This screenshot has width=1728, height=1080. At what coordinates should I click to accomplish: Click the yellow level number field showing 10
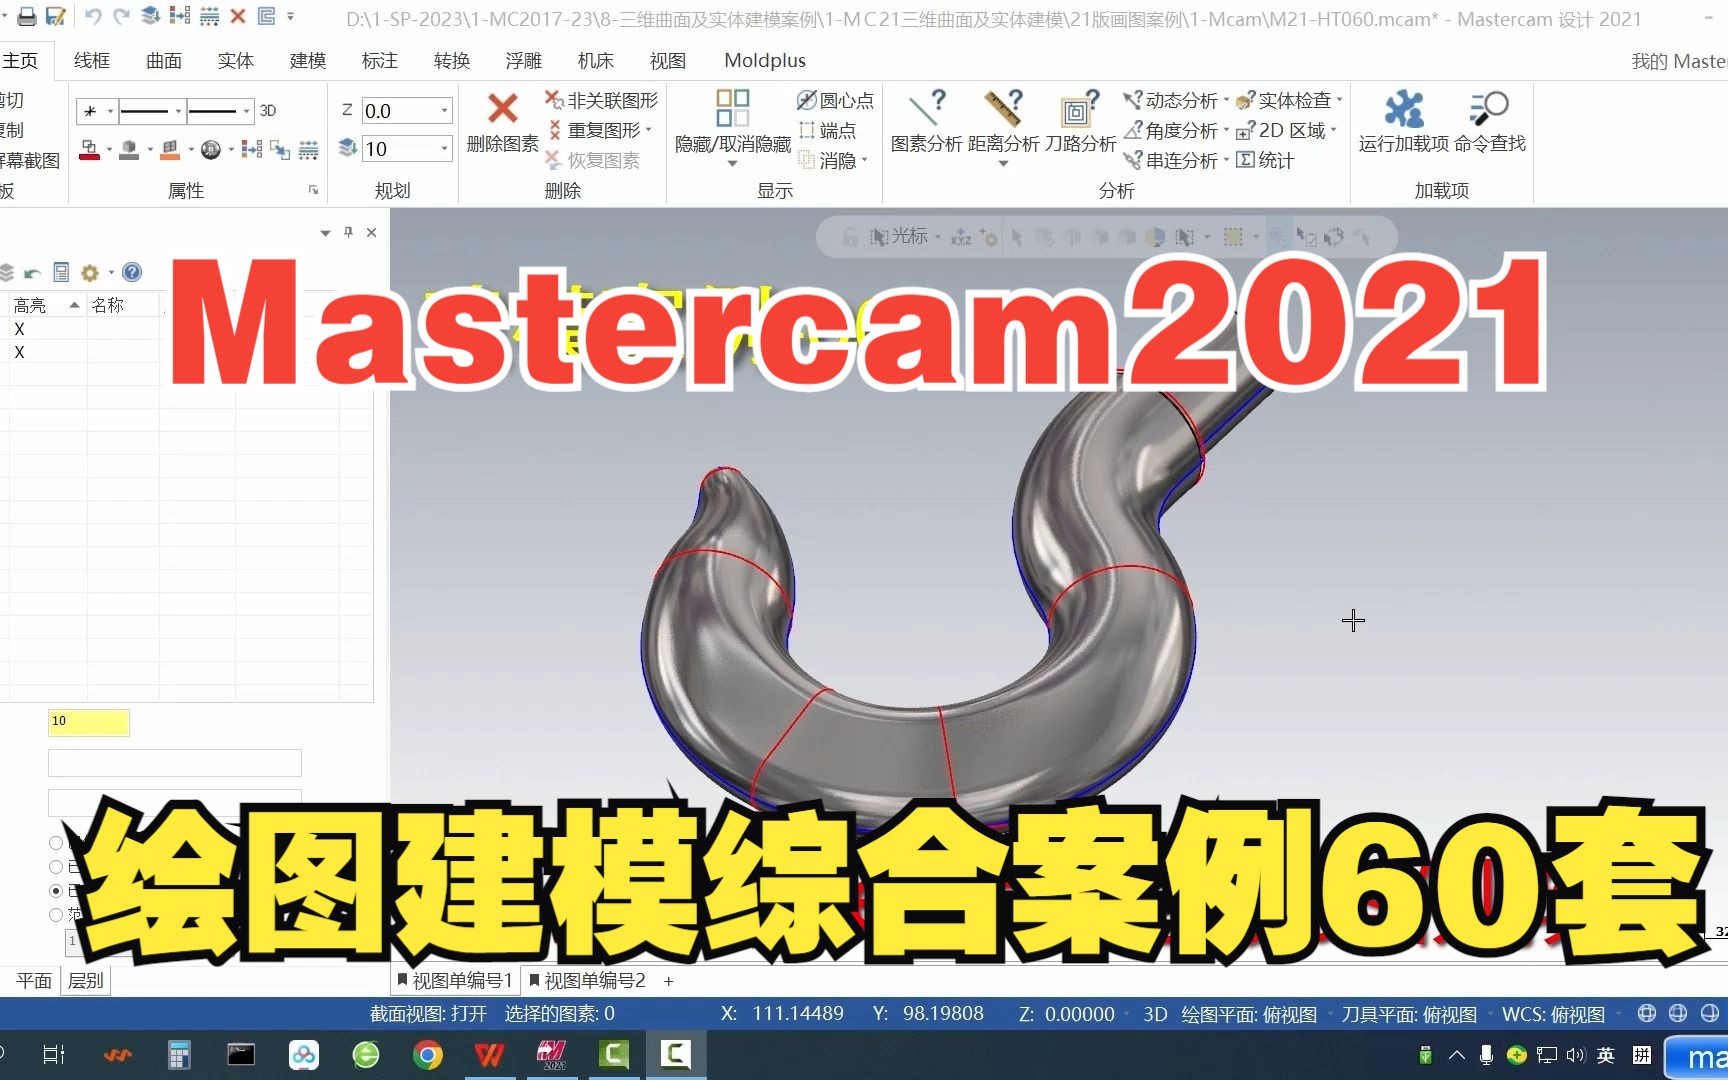pos(89,722)
